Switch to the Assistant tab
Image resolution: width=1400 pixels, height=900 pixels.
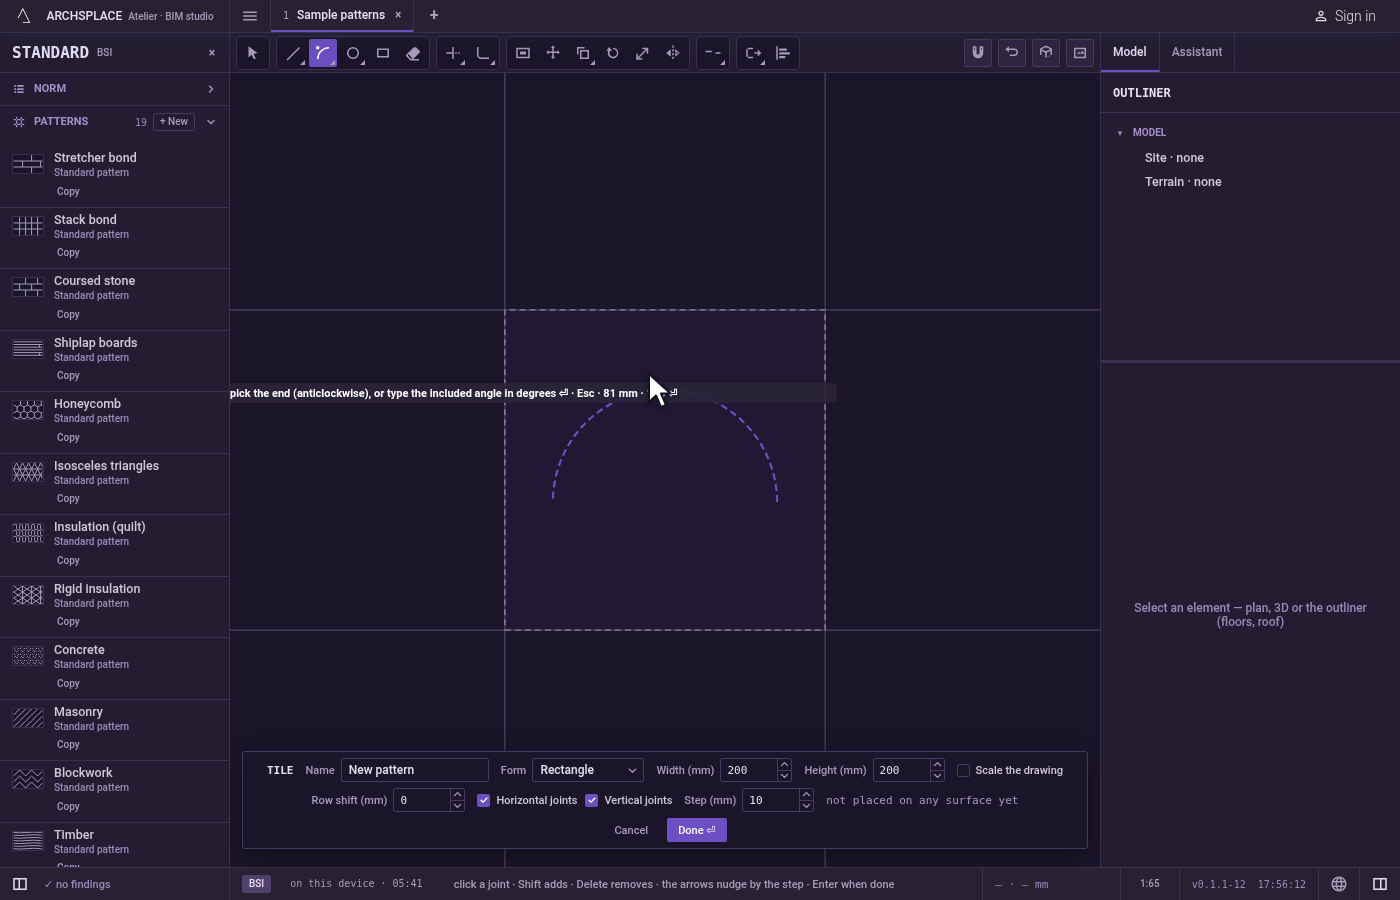[x=1197, y=52]
